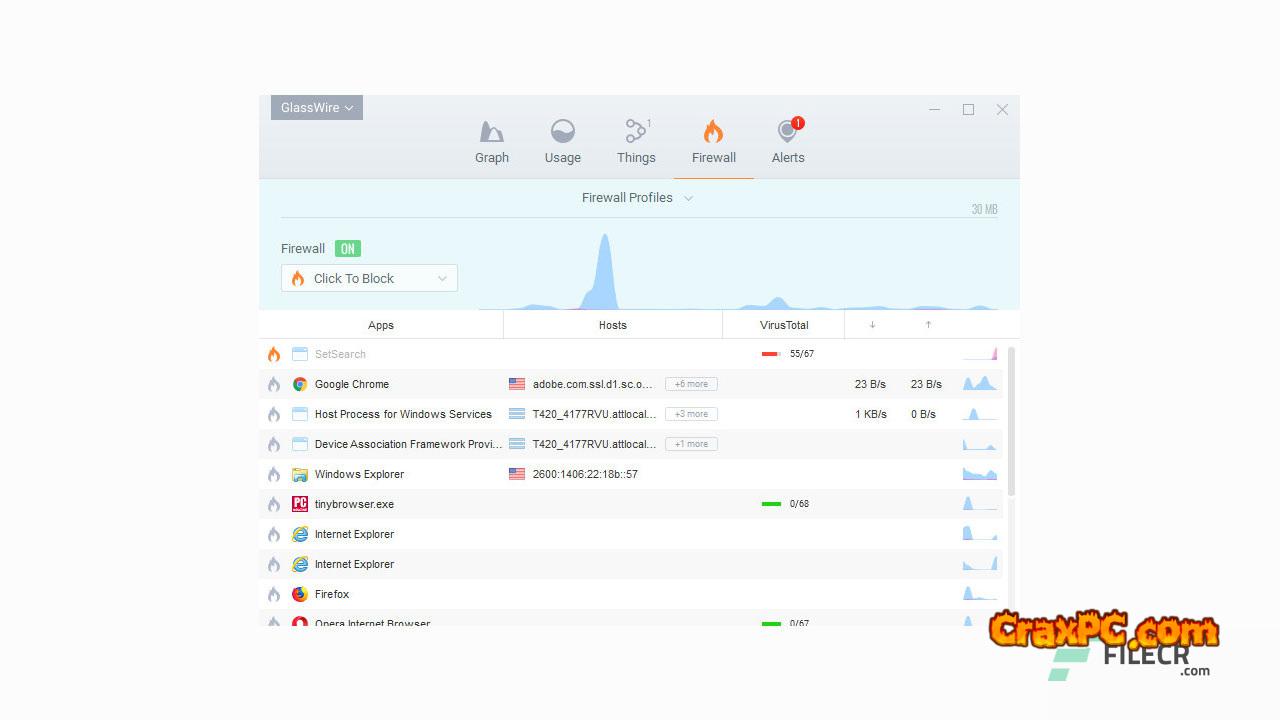Open the Things network devices icon
1280x720 pixels.
click(636, 132)
